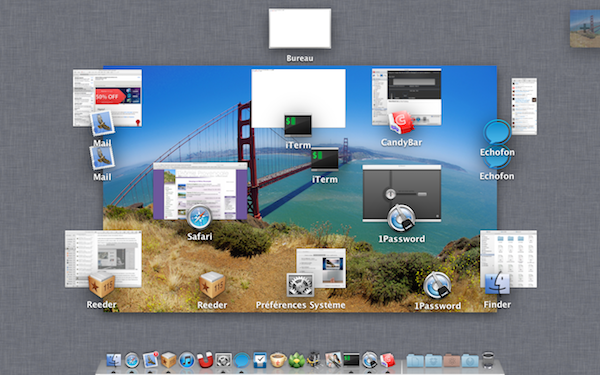Select the Mail window with 50% OFF banner
This screenshot has width=600, height=375.
pos(107,98)
